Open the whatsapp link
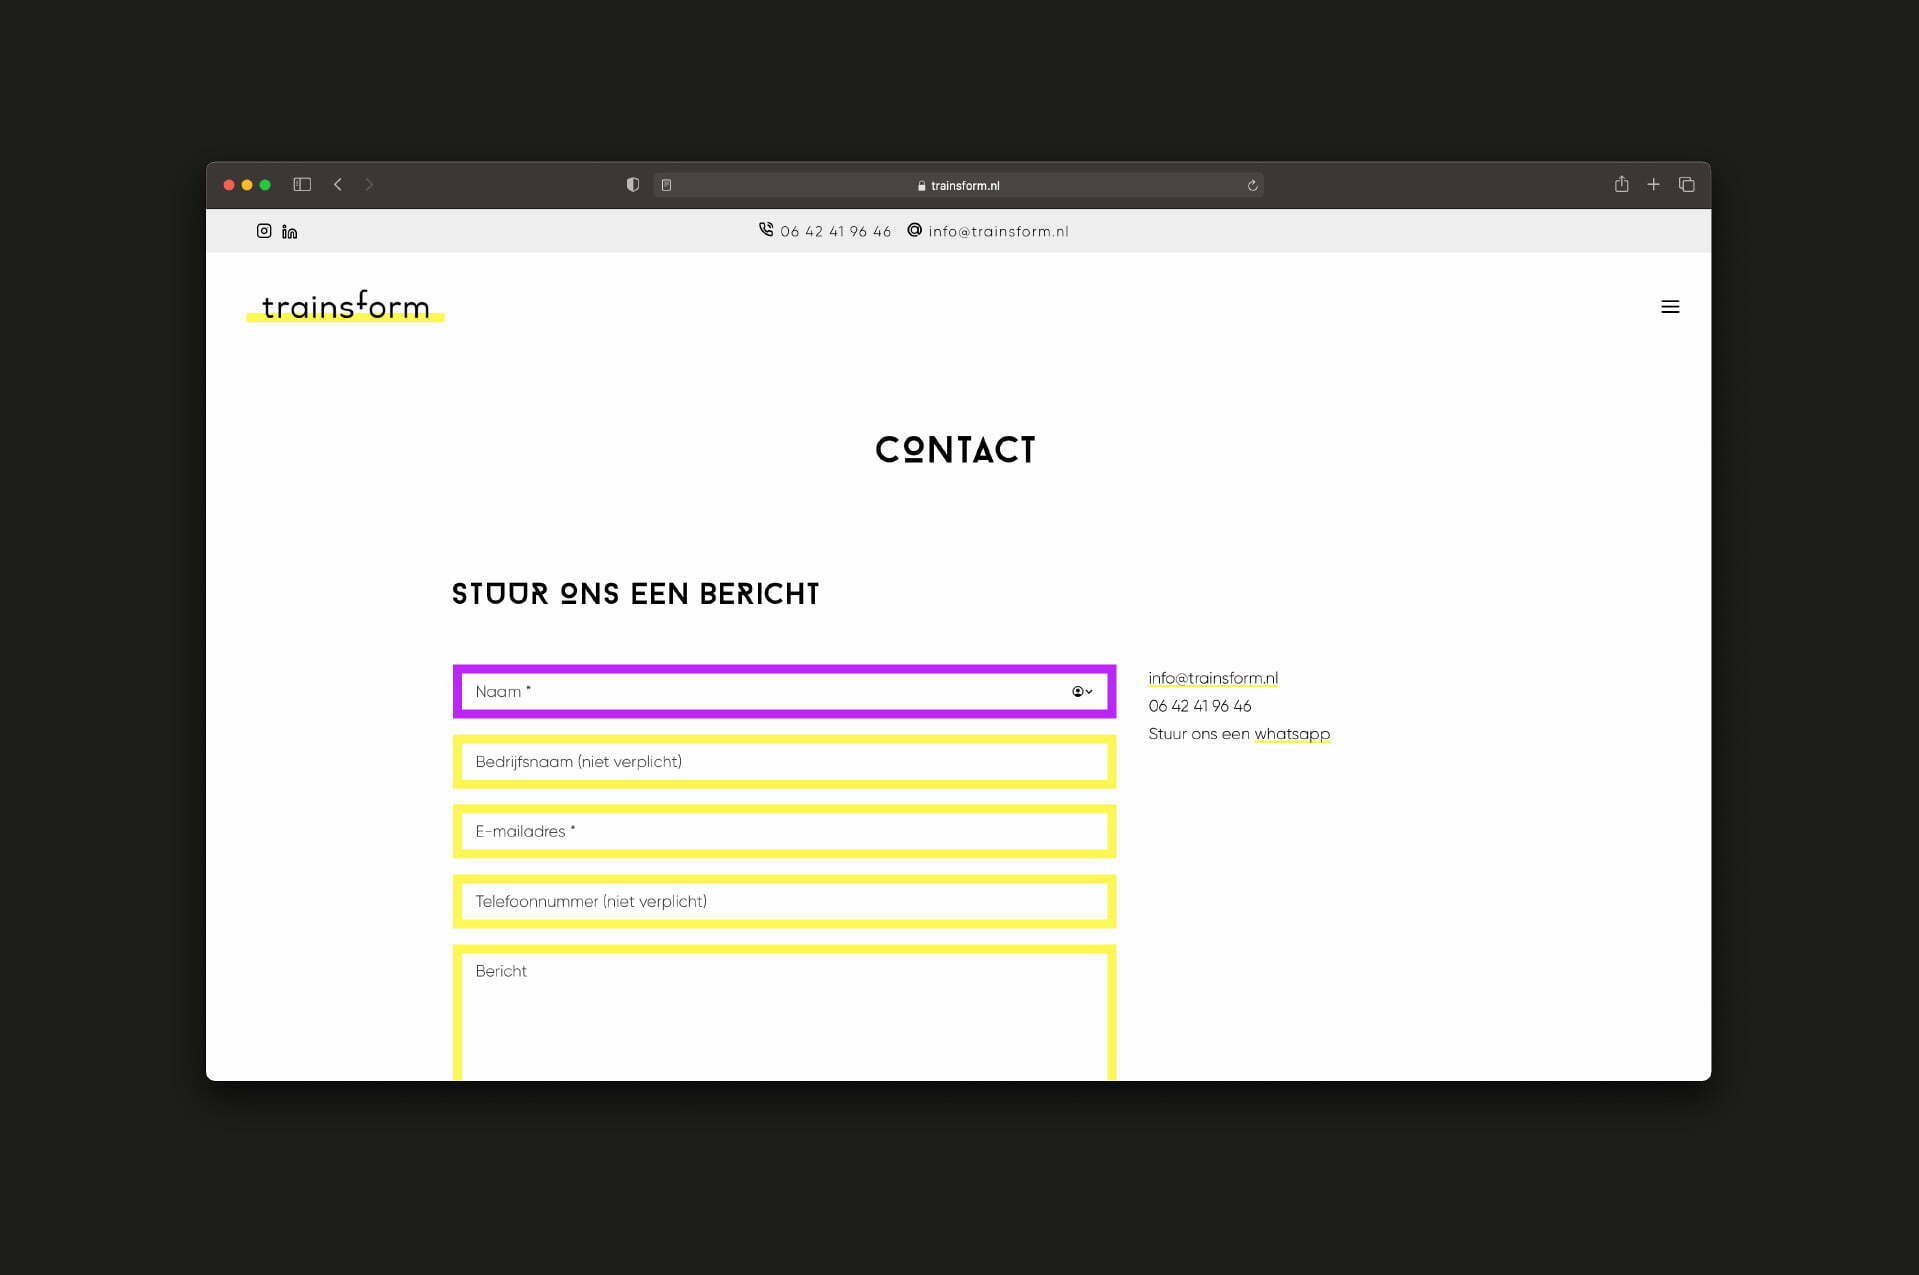Viewport: 1919px width, 1275px height. point(1292,734)
